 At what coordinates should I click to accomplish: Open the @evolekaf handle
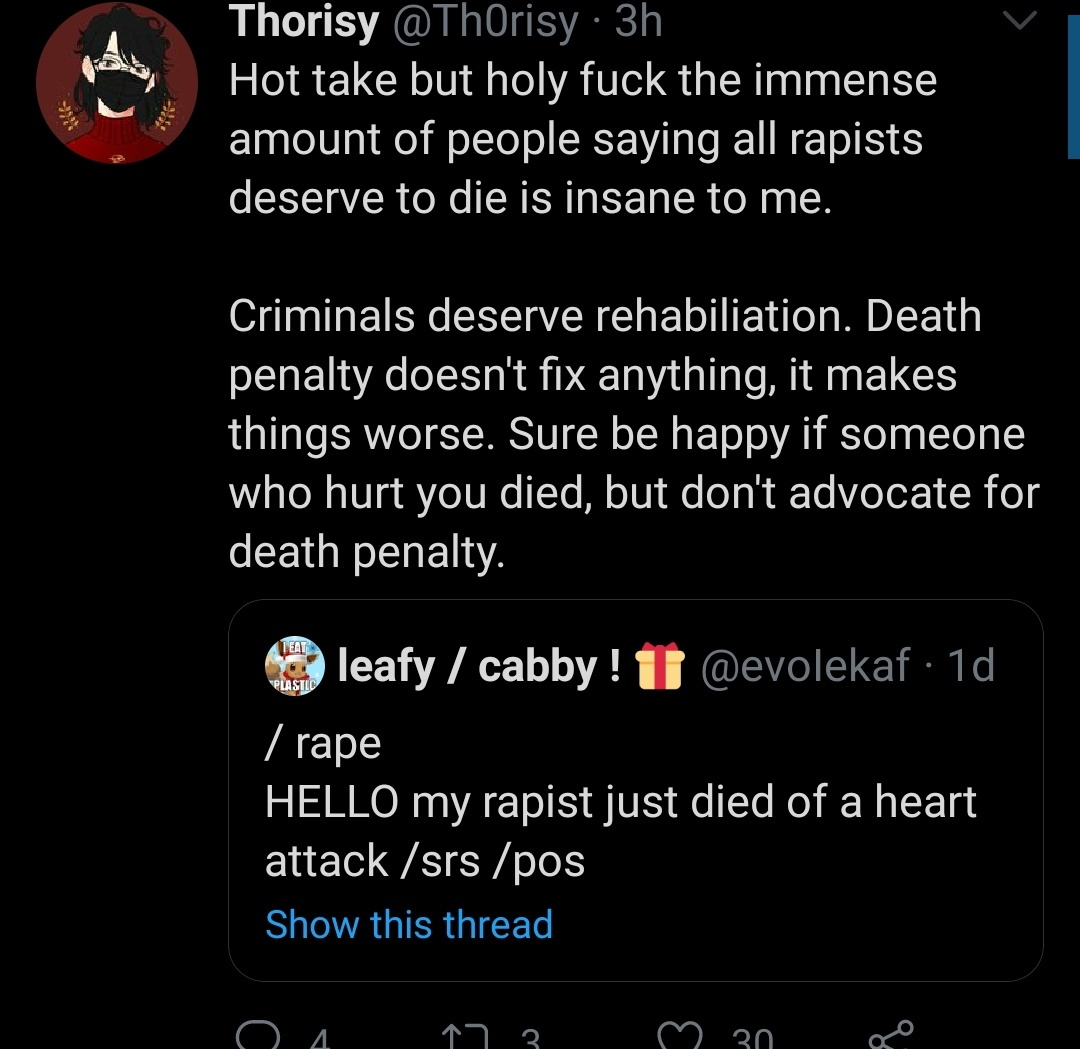[x=805, y=665]
